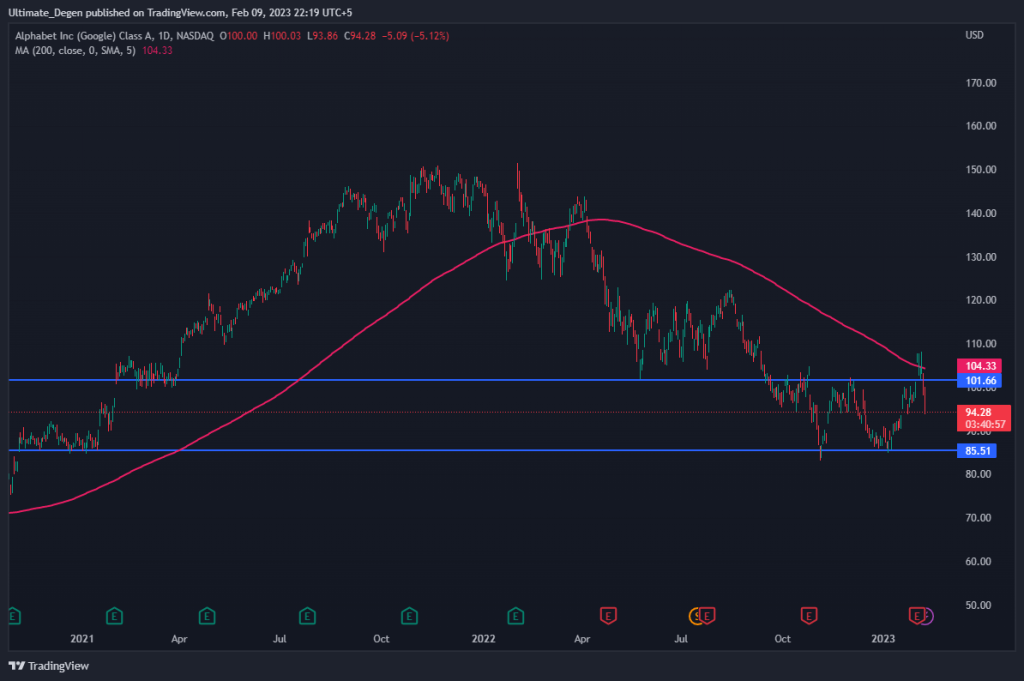Click the 2022 time axis label
Image resolution: width=1024 pixels, height=681 pixels.
click(483, 639)
